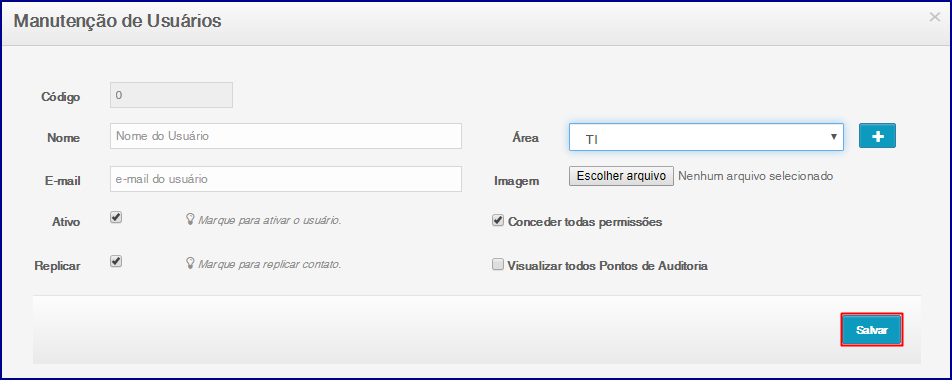The width and height of the screenshot is (952, 380).
Task: Click the 'Código' label
Action: (x=61, y=97)
